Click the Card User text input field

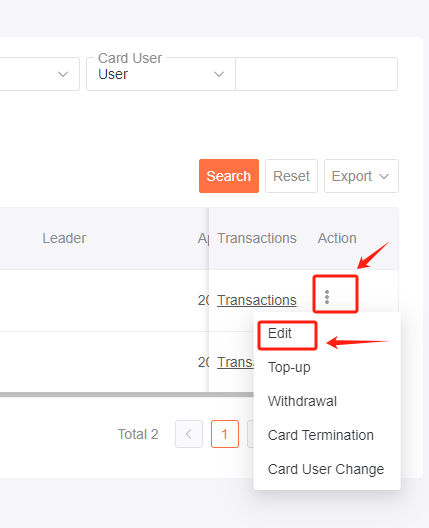coord(317,74)
